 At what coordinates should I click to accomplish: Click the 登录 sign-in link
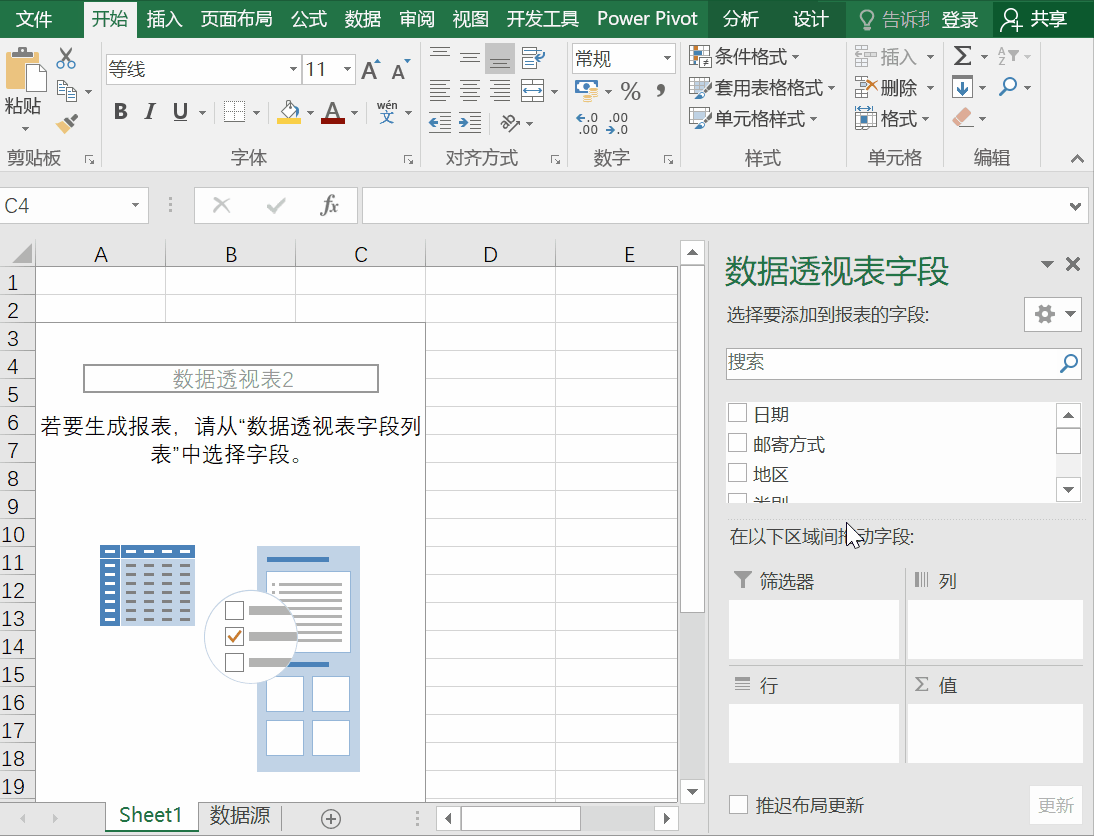(x=959, y=20)
